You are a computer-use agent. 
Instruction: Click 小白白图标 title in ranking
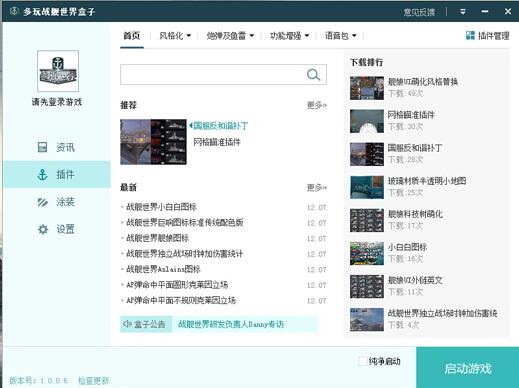click(407, 247)
